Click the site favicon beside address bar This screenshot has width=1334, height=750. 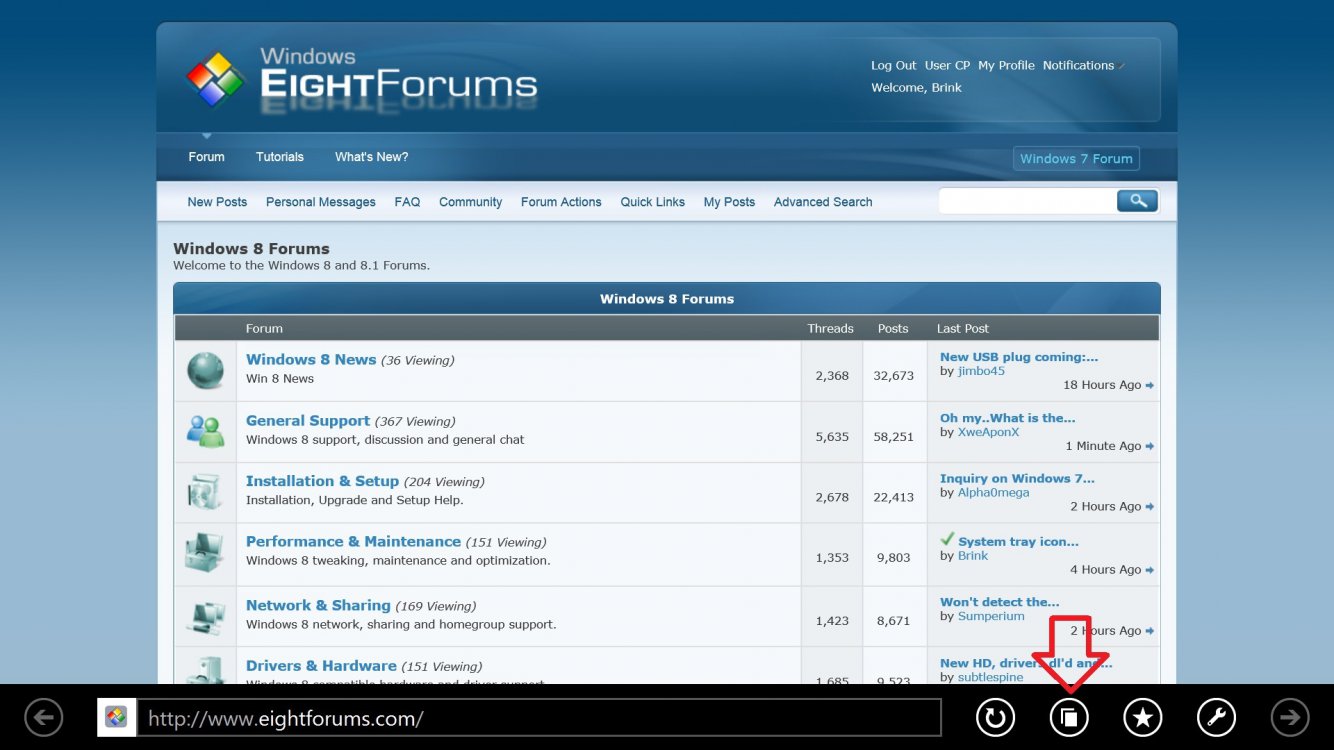pos(116,717)
